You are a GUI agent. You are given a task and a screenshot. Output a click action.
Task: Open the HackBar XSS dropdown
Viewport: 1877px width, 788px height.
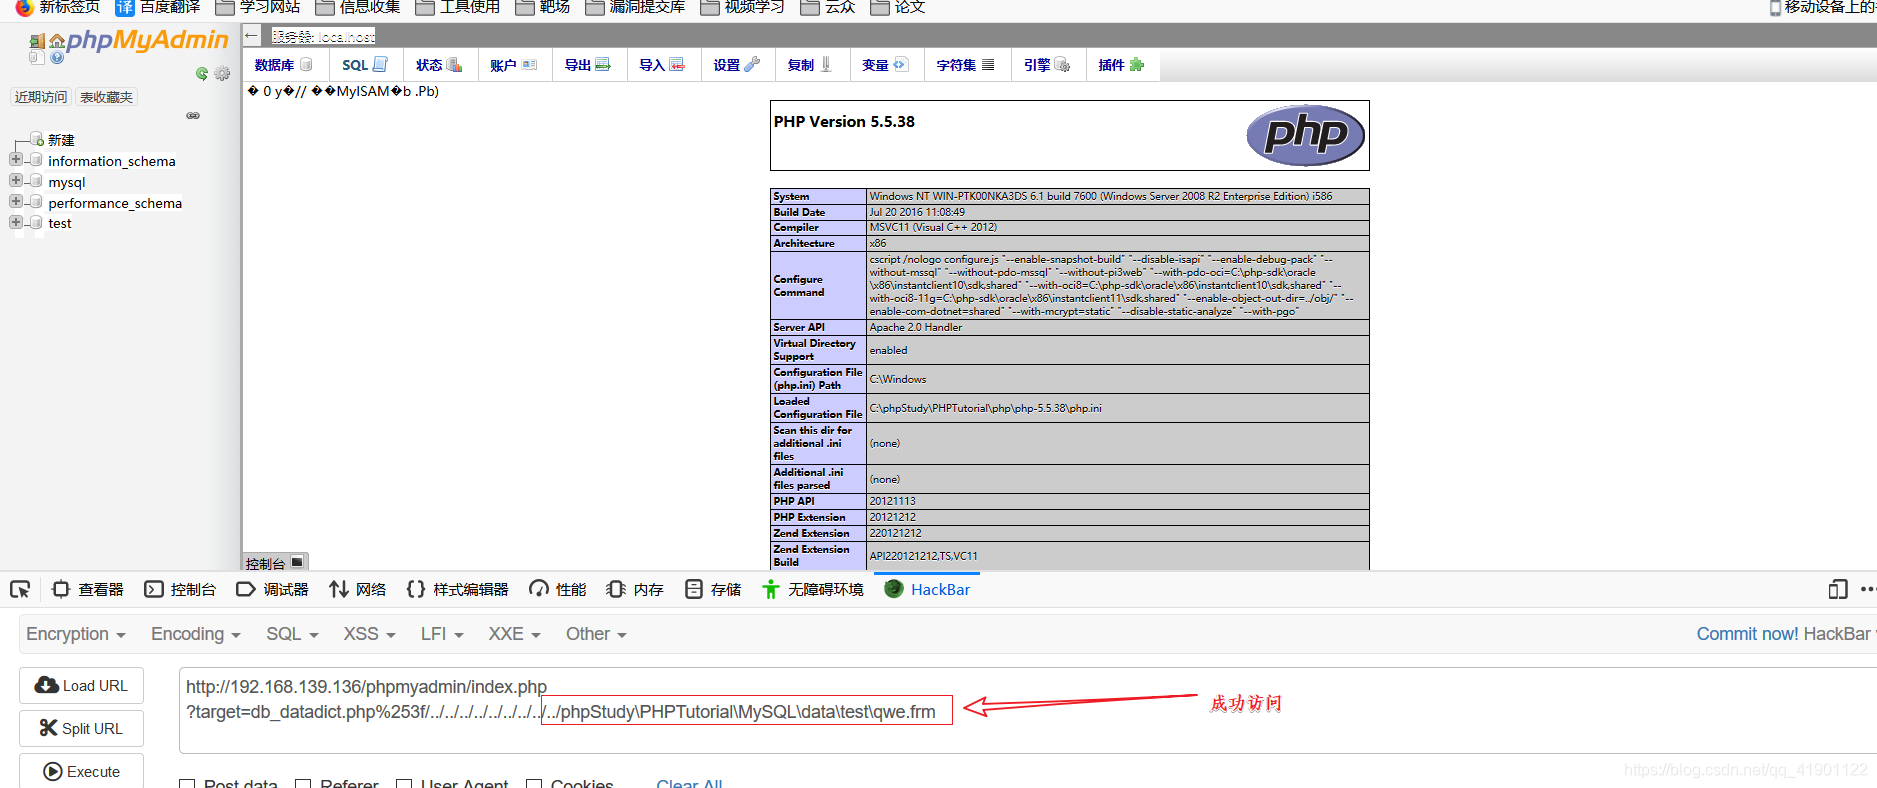click(369, 634)
